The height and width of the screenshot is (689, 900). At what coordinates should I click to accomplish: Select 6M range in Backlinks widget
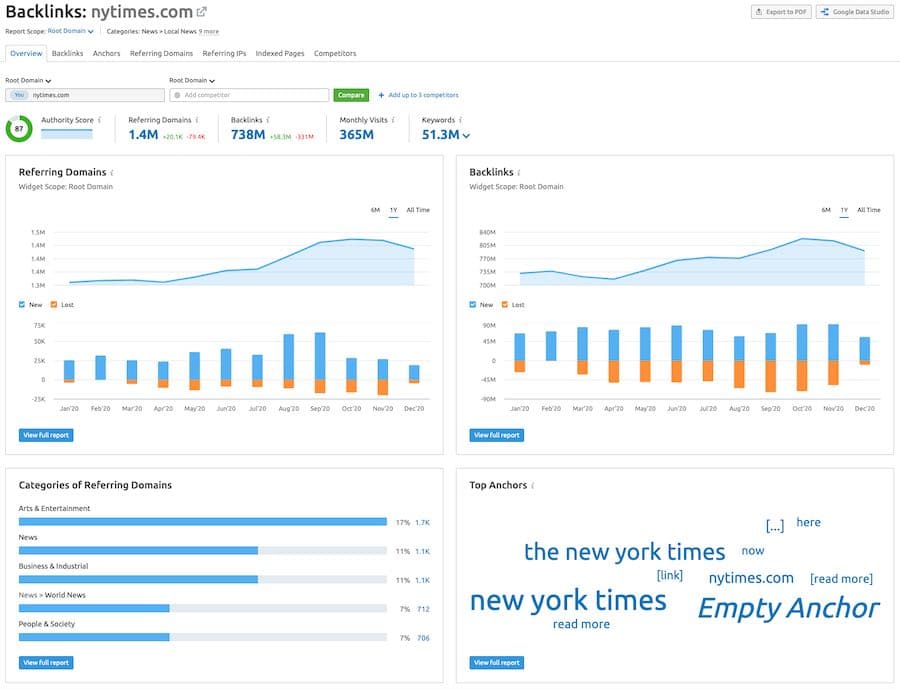826,210
